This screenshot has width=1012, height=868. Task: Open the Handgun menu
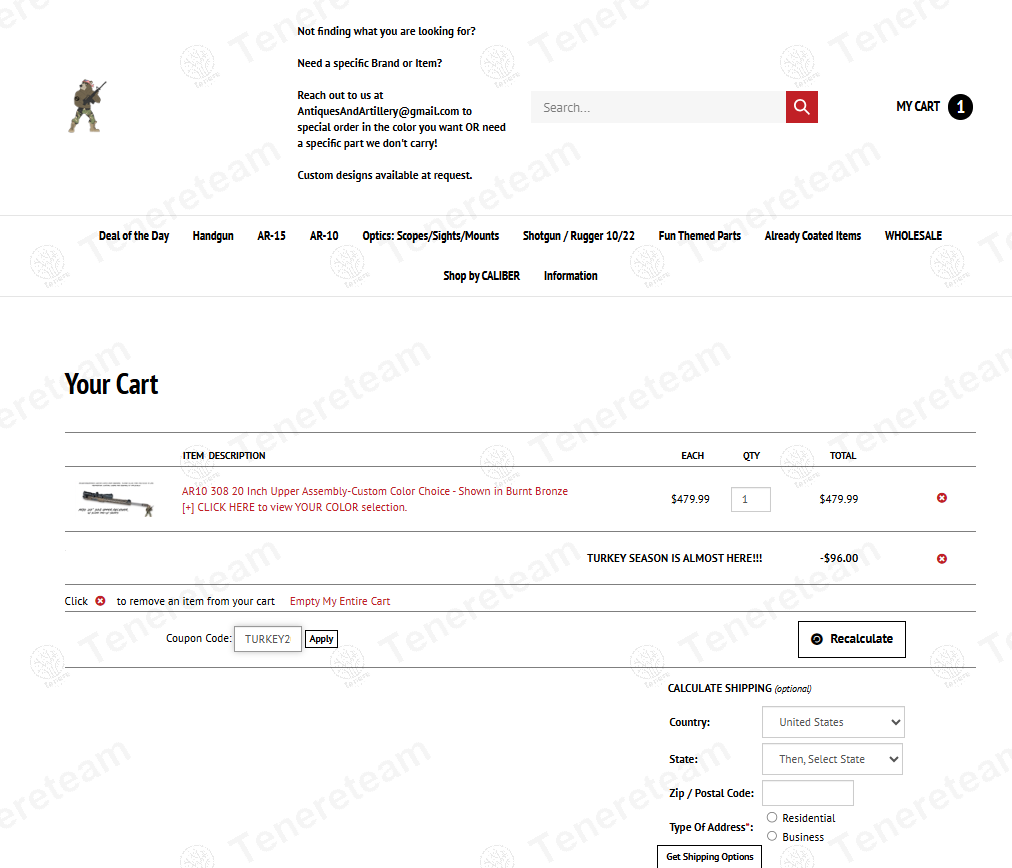pyautogui.click(x=213, y=236)
